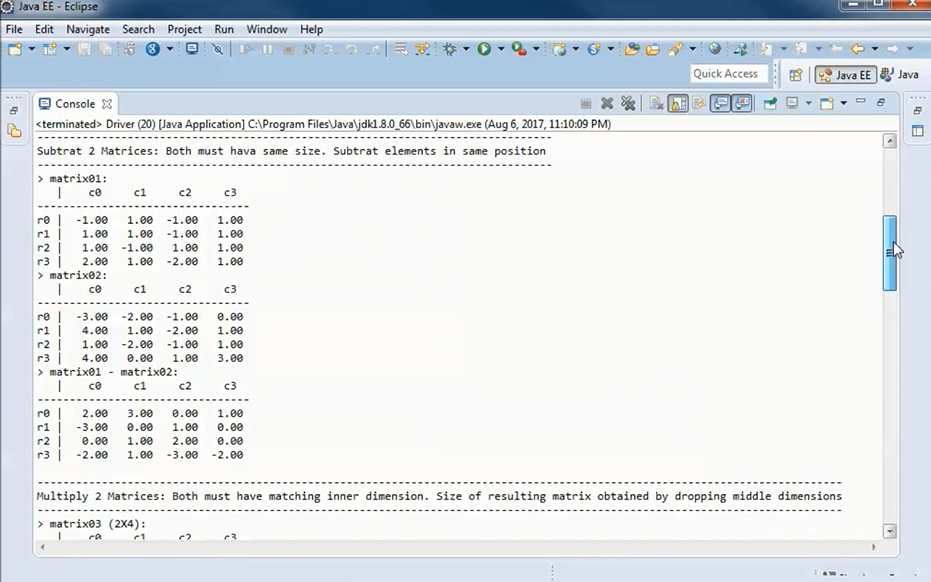931x582 pixels.
Task: Open the Project menu
Action: 184,29
